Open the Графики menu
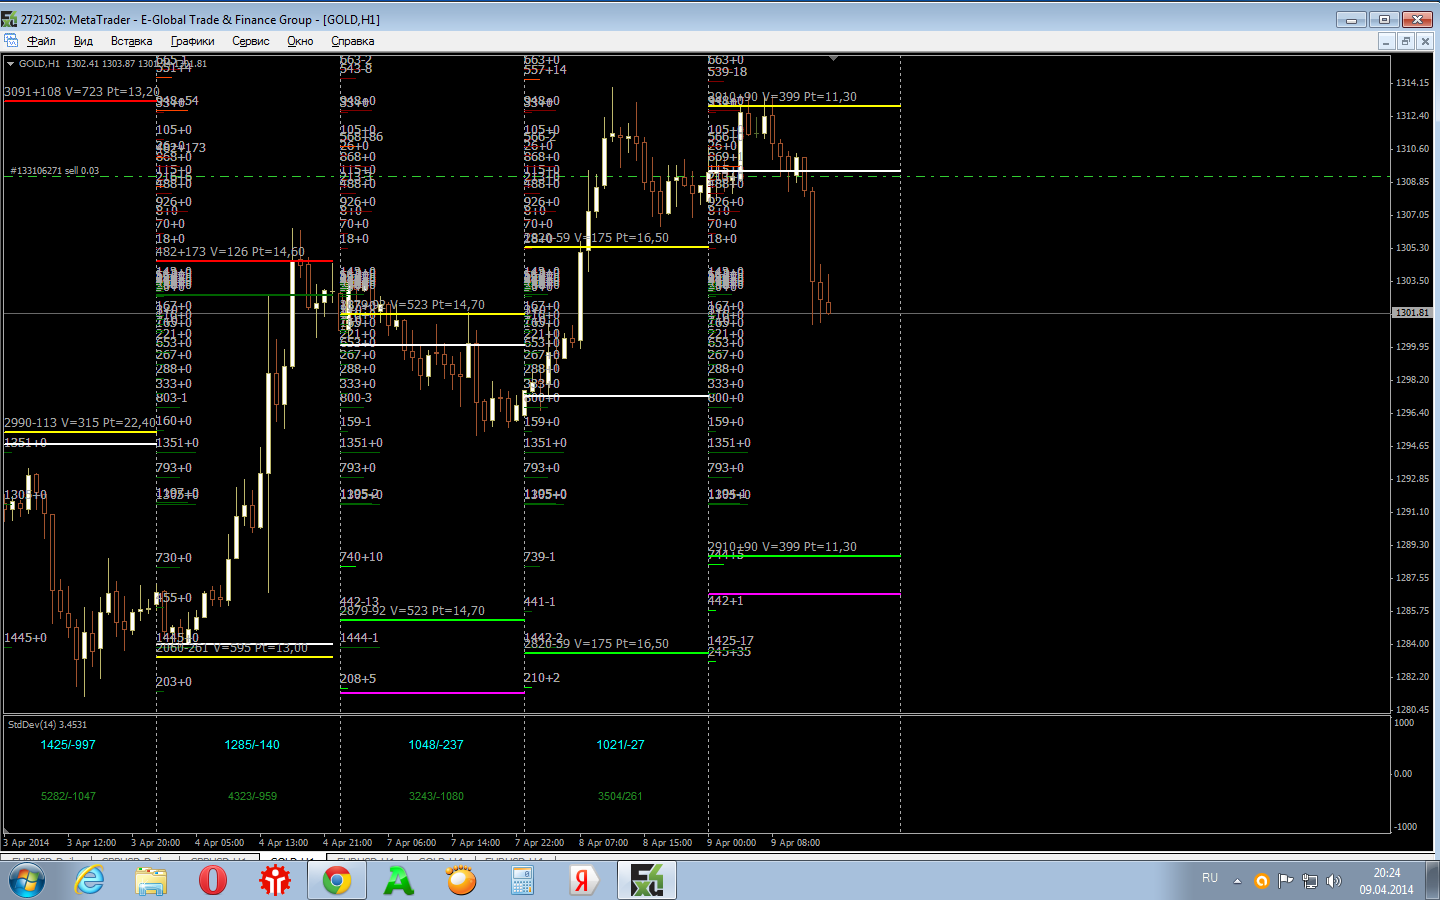Image resolution: width=1440 pixels, height=900 pixels. [x=192, y=41]
